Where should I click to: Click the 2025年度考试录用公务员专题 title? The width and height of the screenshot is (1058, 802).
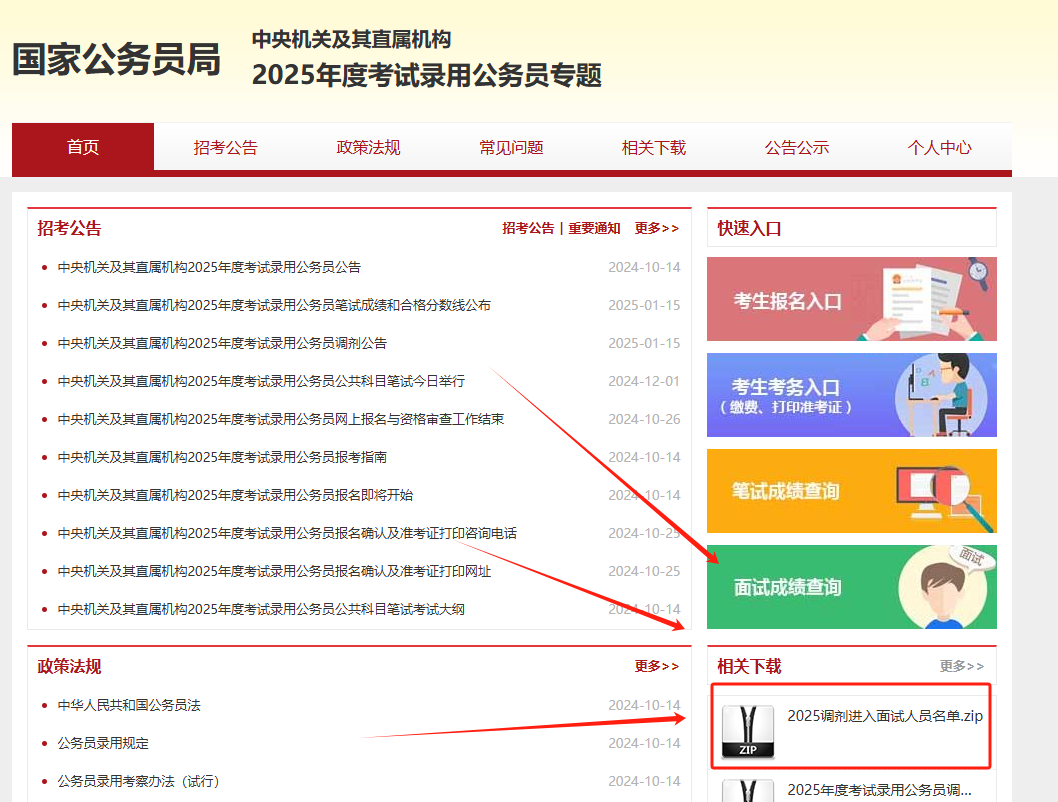click(x=426, y=75)
